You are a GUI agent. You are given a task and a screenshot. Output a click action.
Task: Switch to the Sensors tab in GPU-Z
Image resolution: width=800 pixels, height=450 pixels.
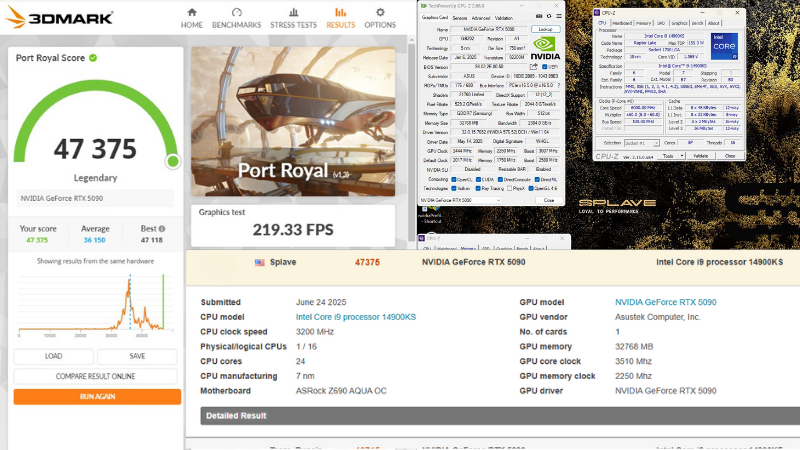[x=460, y=18]
